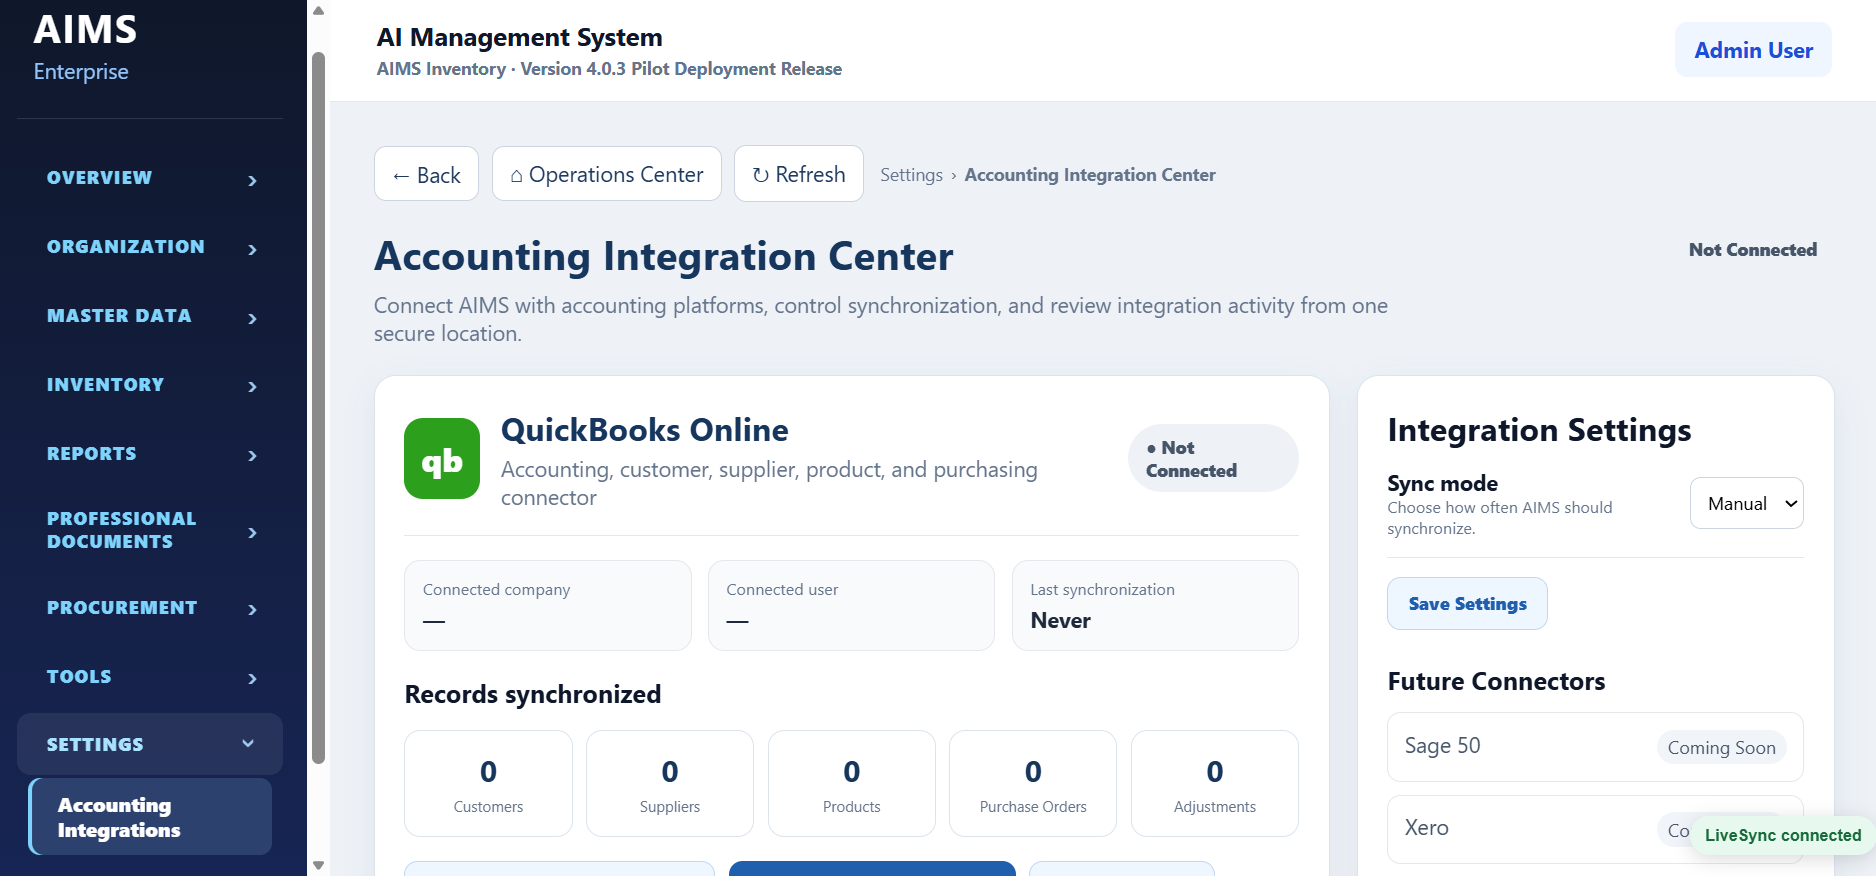This screenshot has height=876, width=1876.
Task: Expand the Organization sidebar section
Action: pos(150,247)
